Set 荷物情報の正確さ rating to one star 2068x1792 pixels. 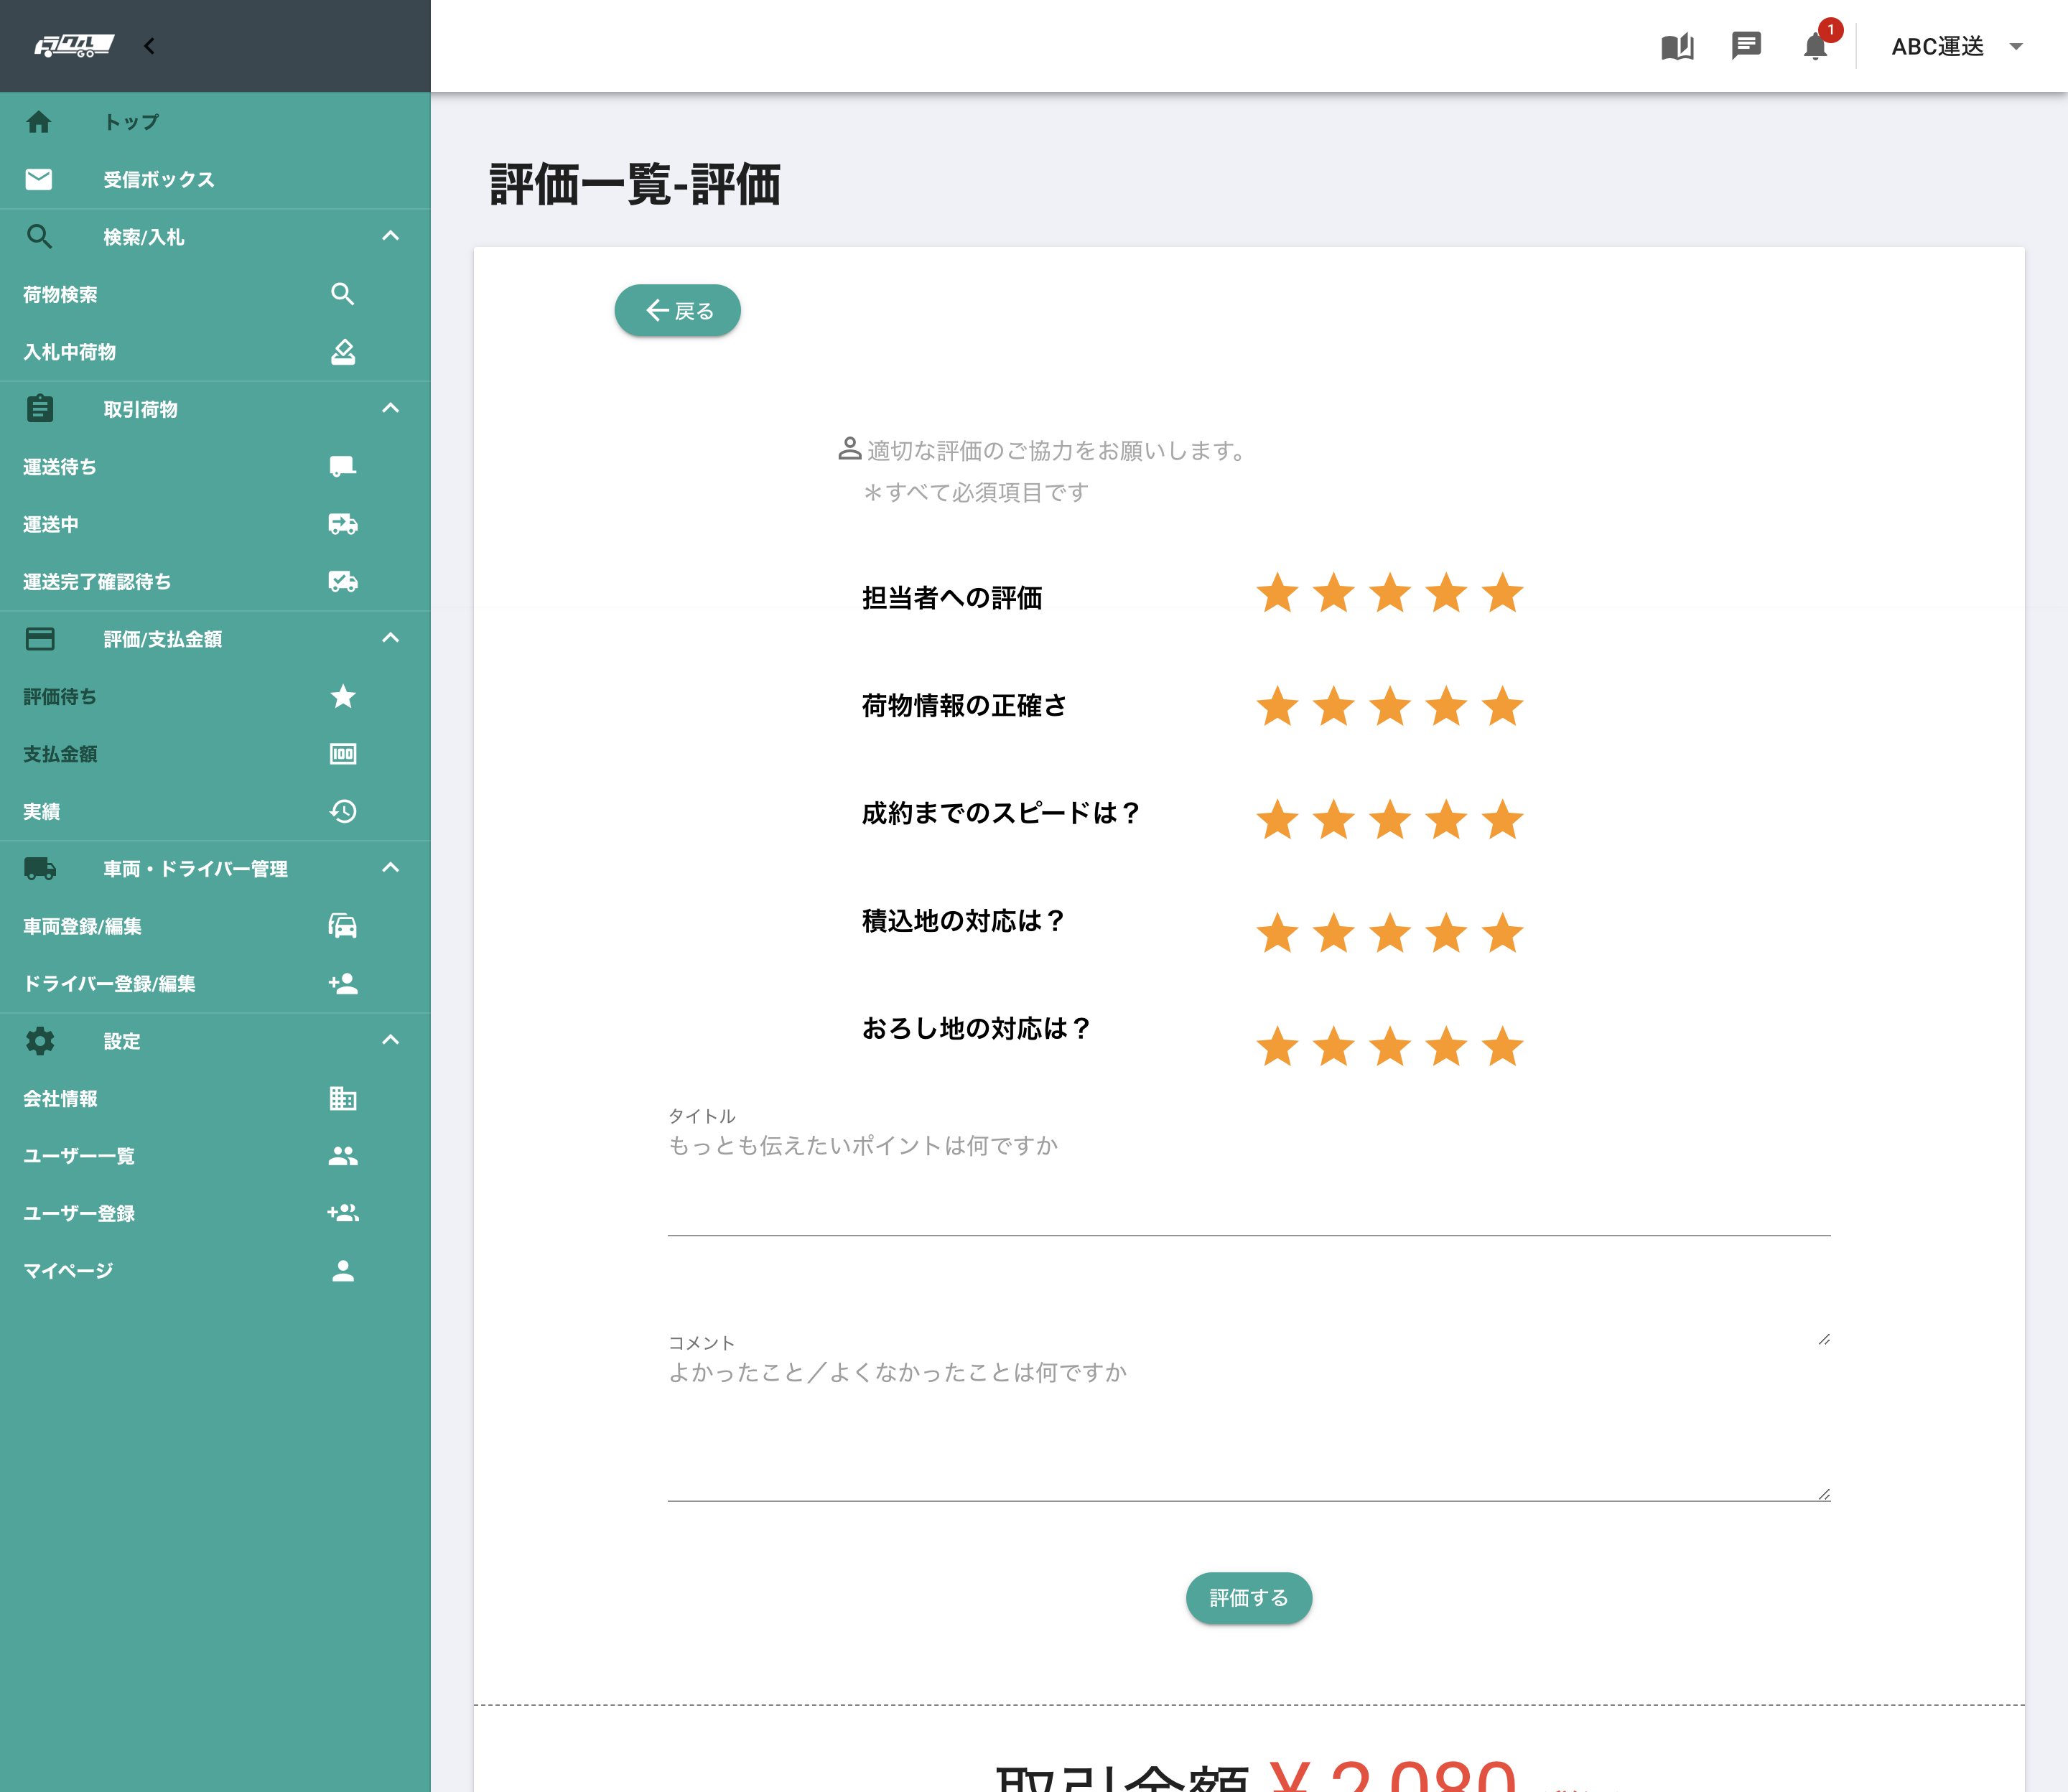tap(1277, 707)
